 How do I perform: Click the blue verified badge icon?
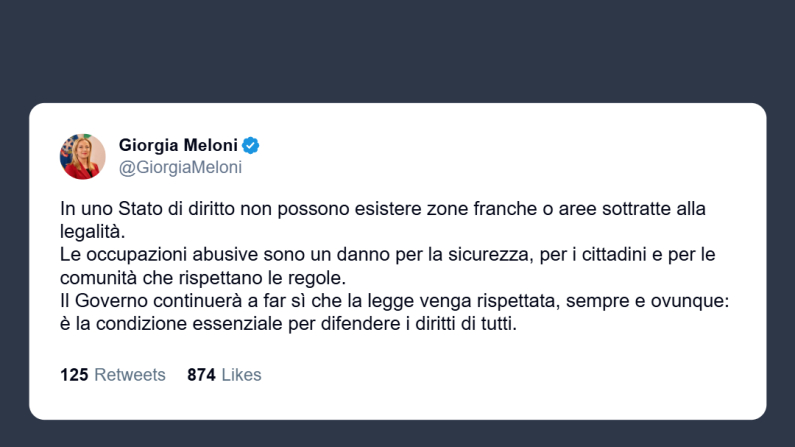(252, 145)
